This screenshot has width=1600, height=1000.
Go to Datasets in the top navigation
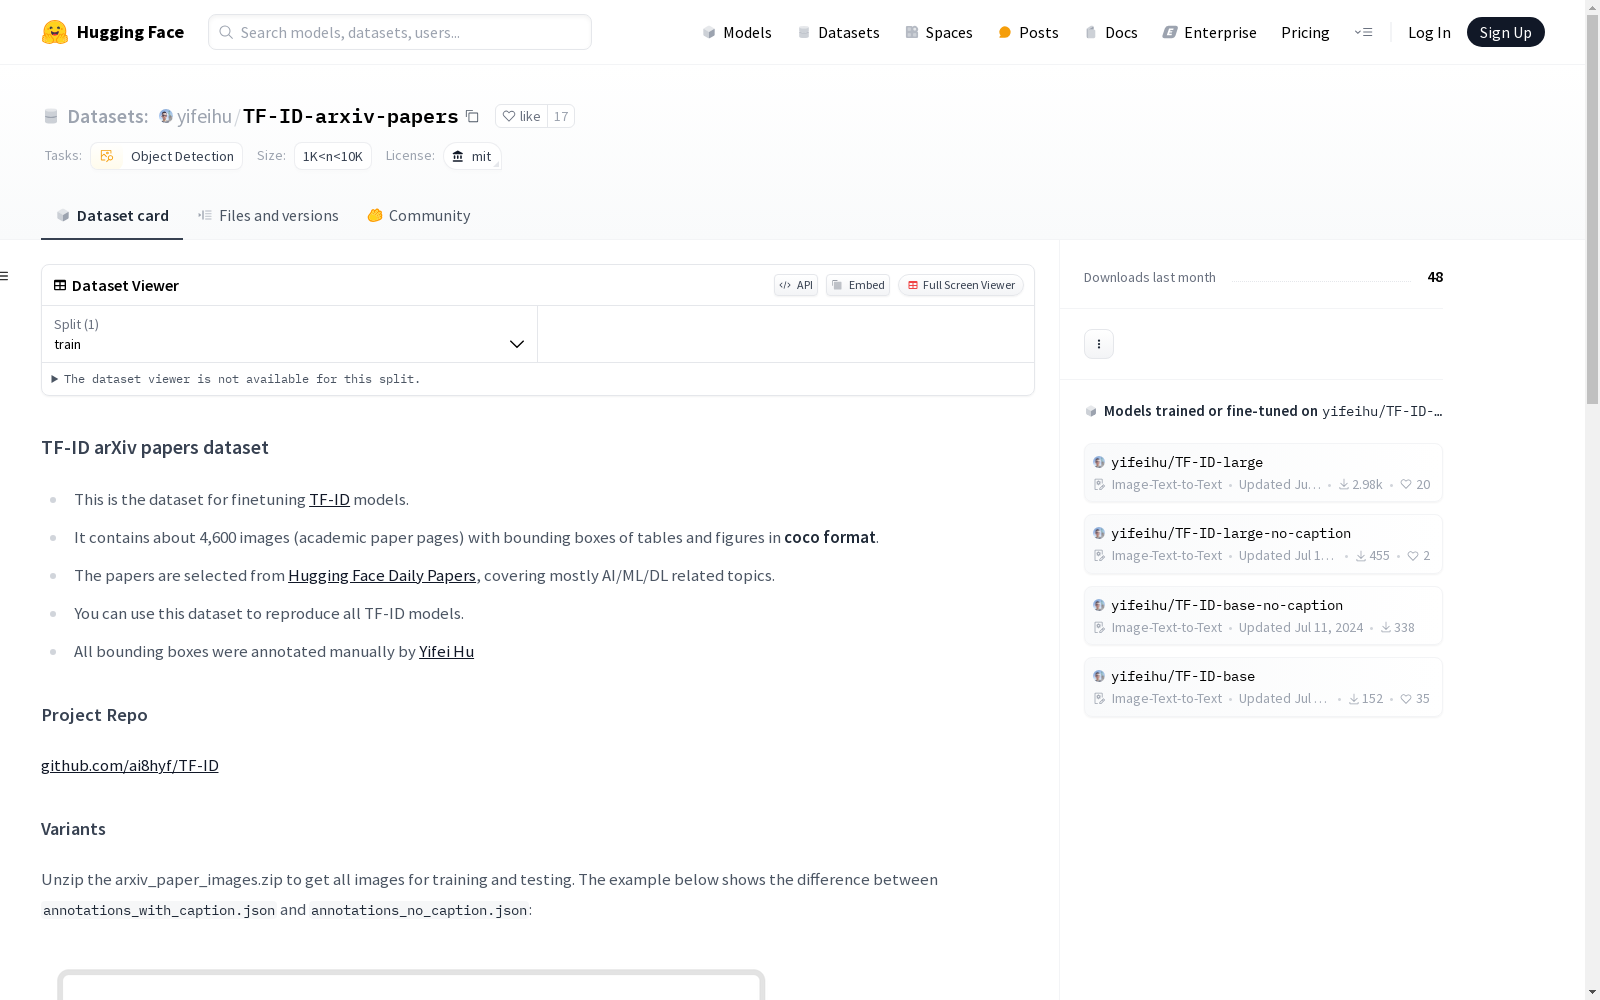838,32
